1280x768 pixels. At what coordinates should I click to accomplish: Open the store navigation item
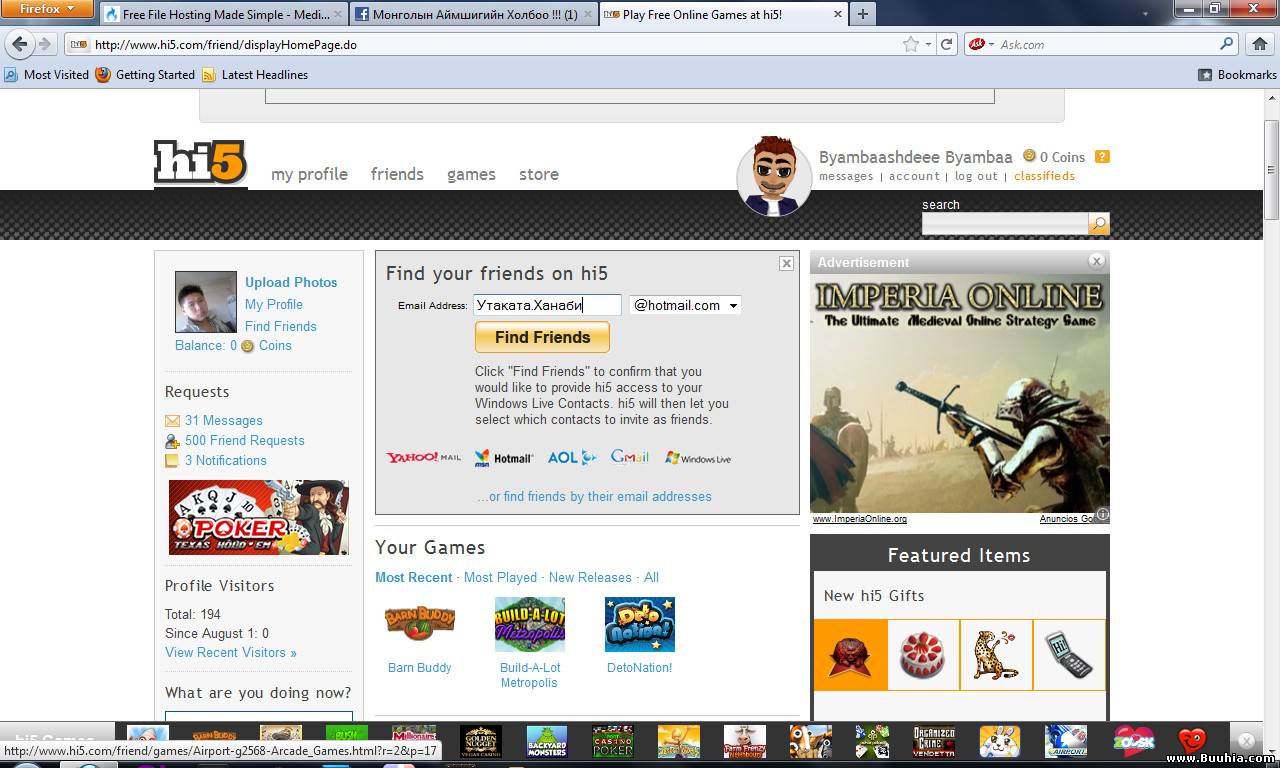point(539,174)
